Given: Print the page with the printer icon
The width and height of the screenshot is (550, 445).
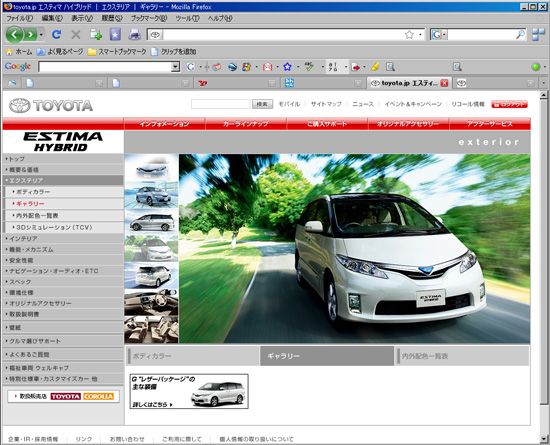Looking at the screenshot, I should 134,34.
